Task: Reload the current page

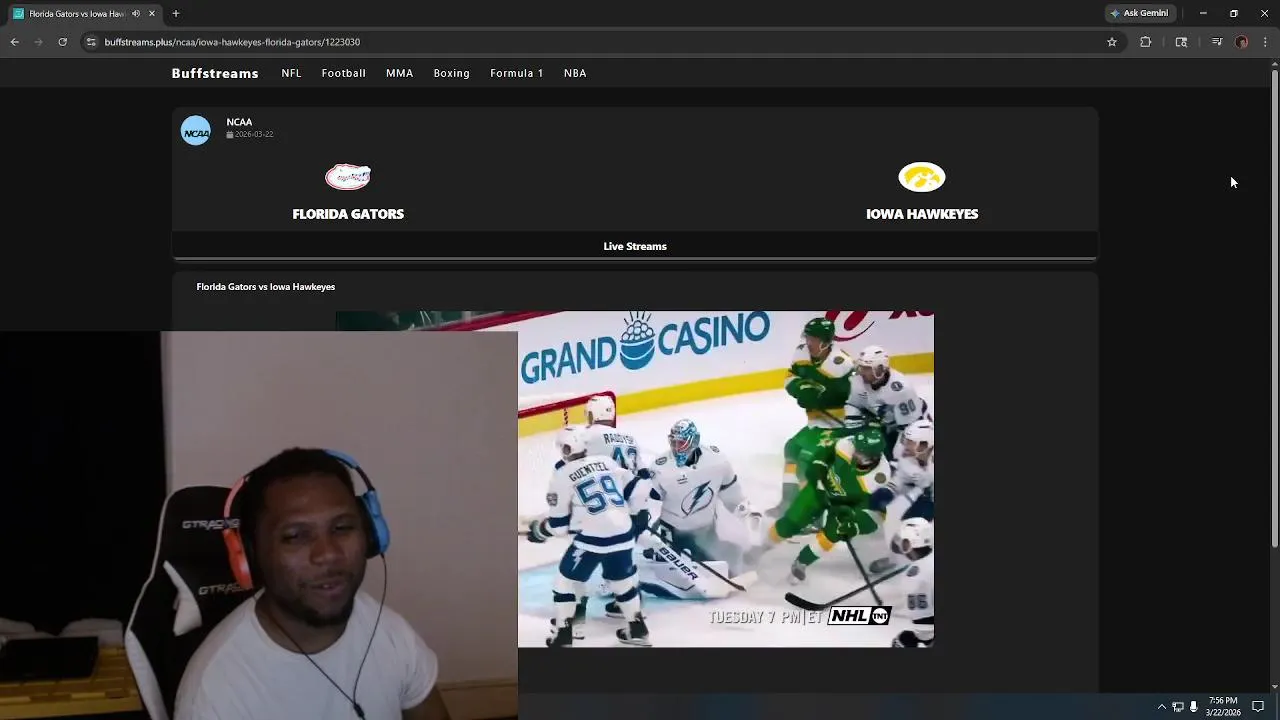Action: point(62,42)
